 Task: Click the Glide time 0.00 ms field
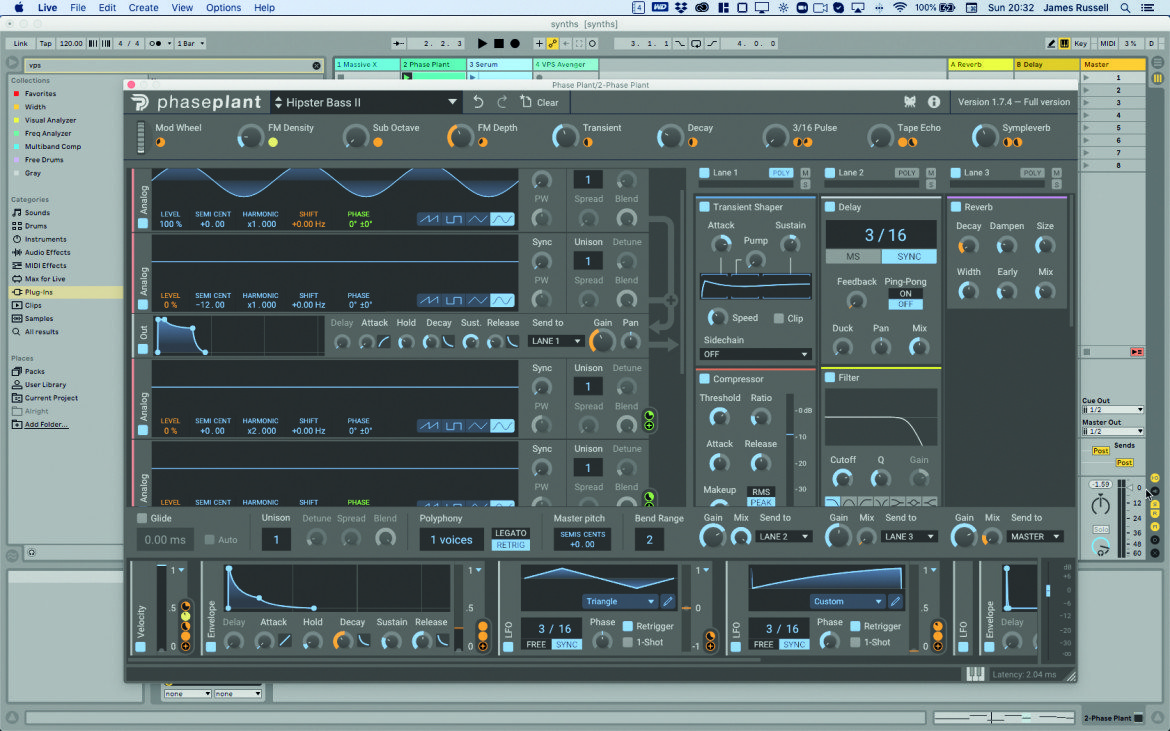pyautogui.click(x=165, y=539)
